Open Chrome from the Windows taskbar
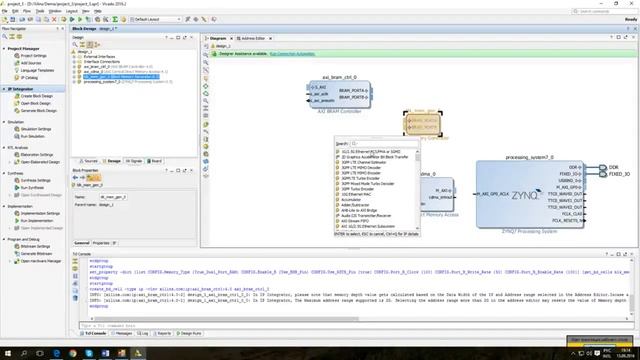640x360 pixels. pyautogui.click(x=73, y=353)
